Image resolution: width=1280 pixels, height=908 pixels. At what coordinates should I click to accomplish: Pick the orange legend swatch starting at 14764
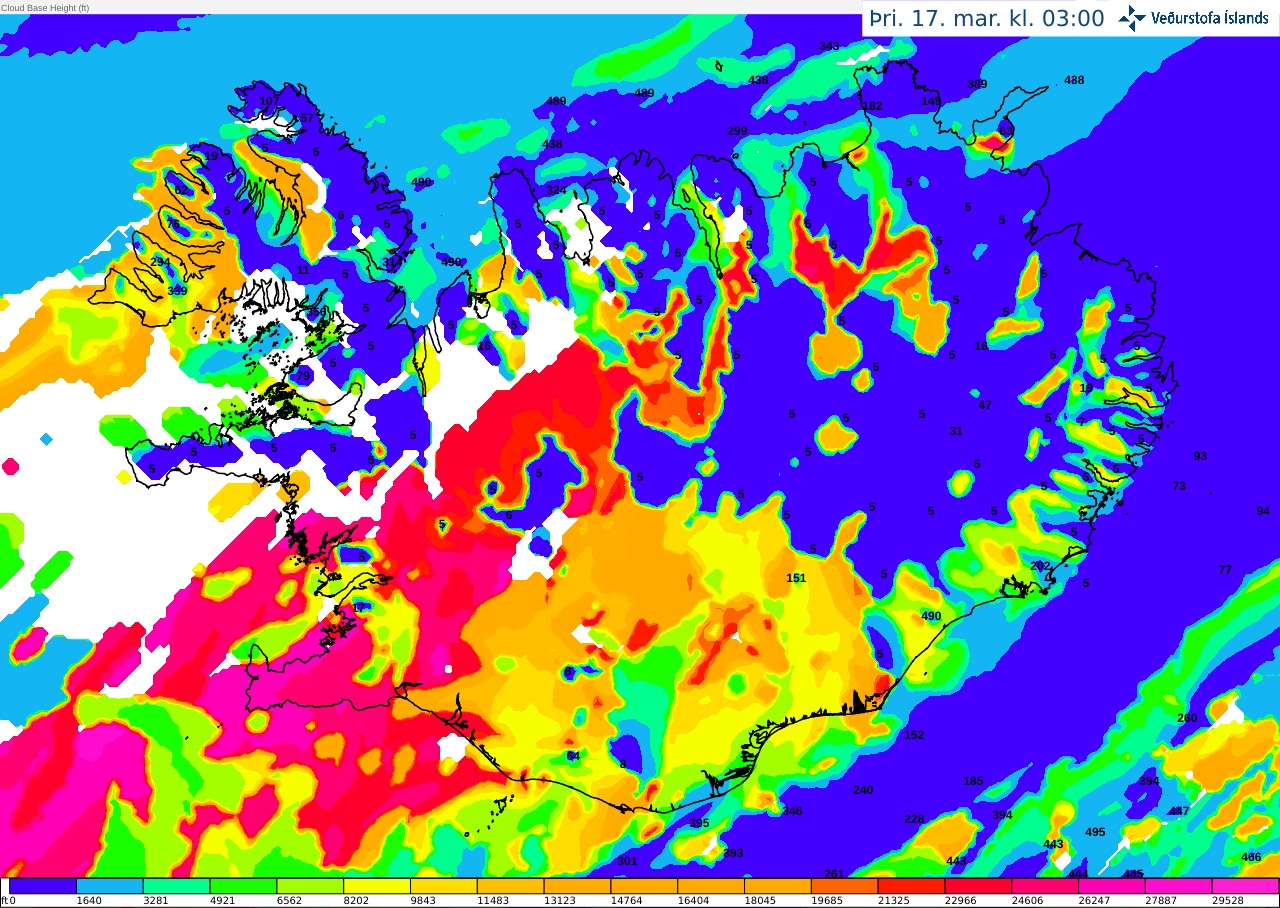tap(644, 886)
